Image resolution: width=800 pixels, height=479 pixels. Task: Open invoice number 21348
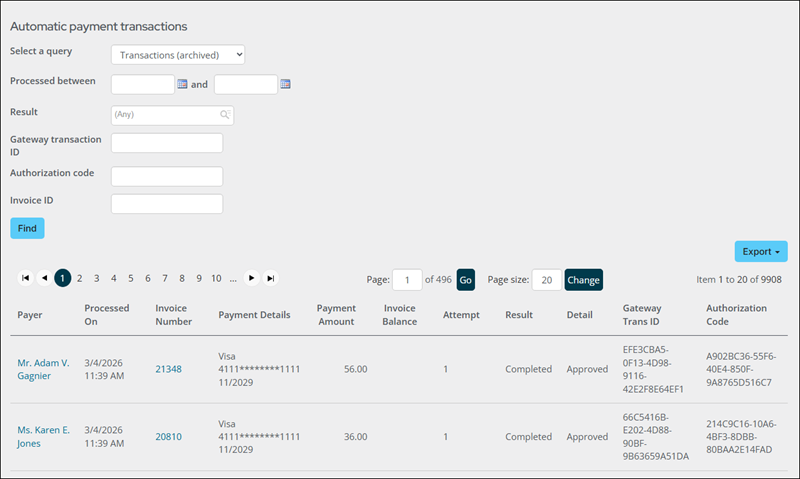coord(168,369)
